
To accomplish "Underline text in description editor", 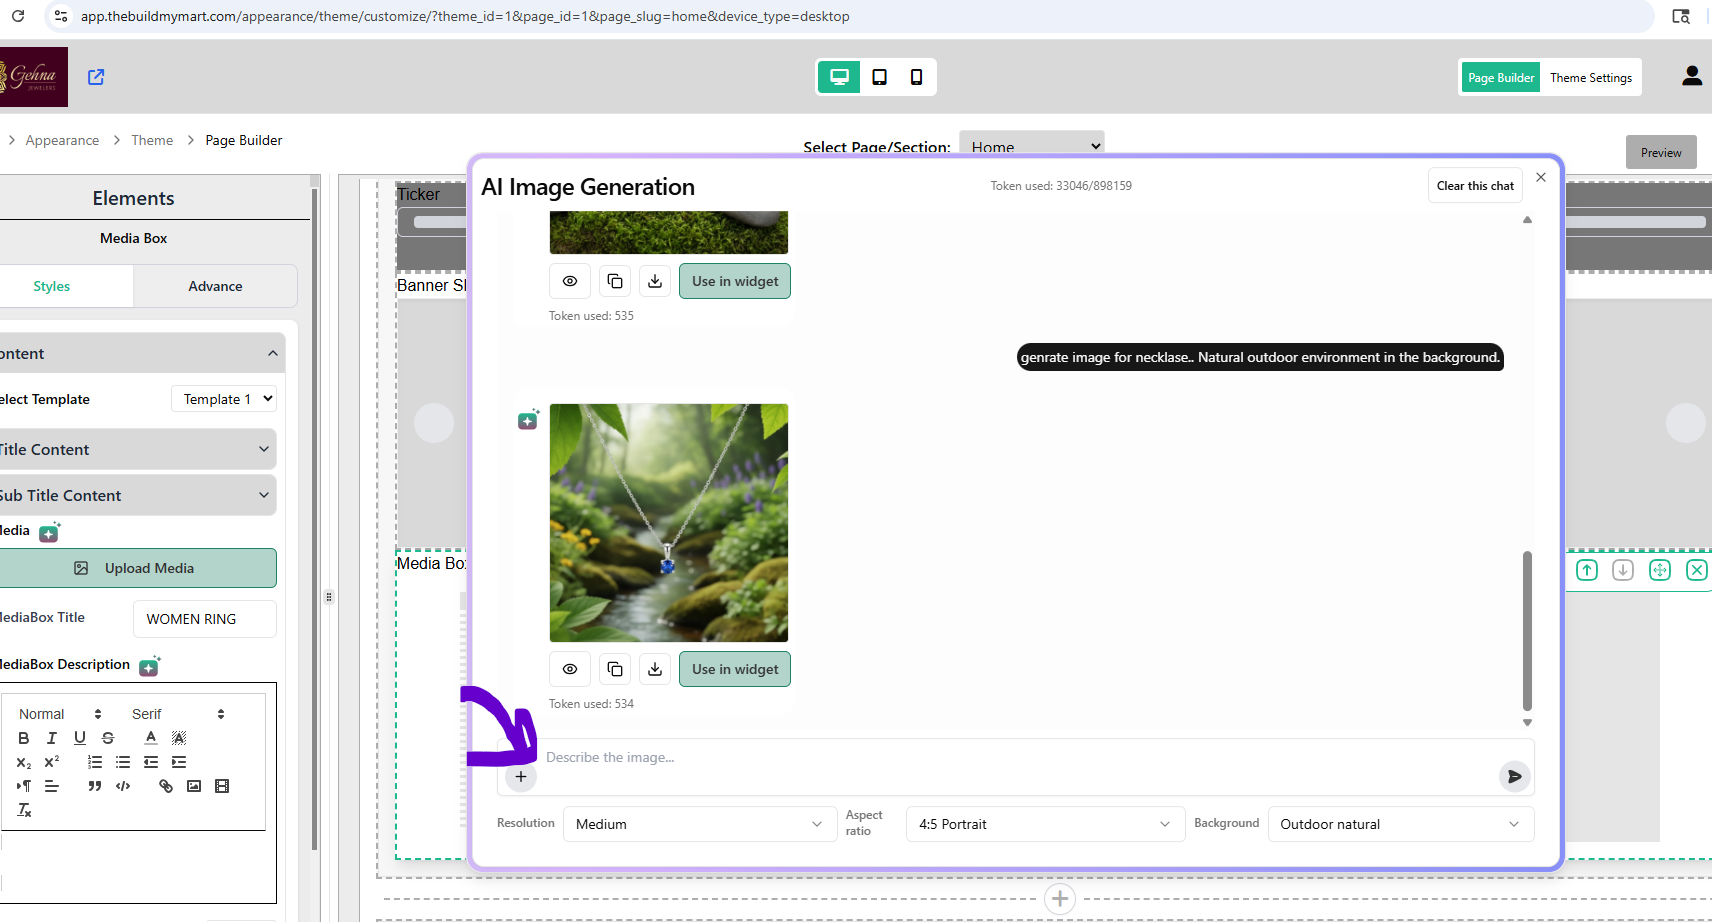I will 80,738.
